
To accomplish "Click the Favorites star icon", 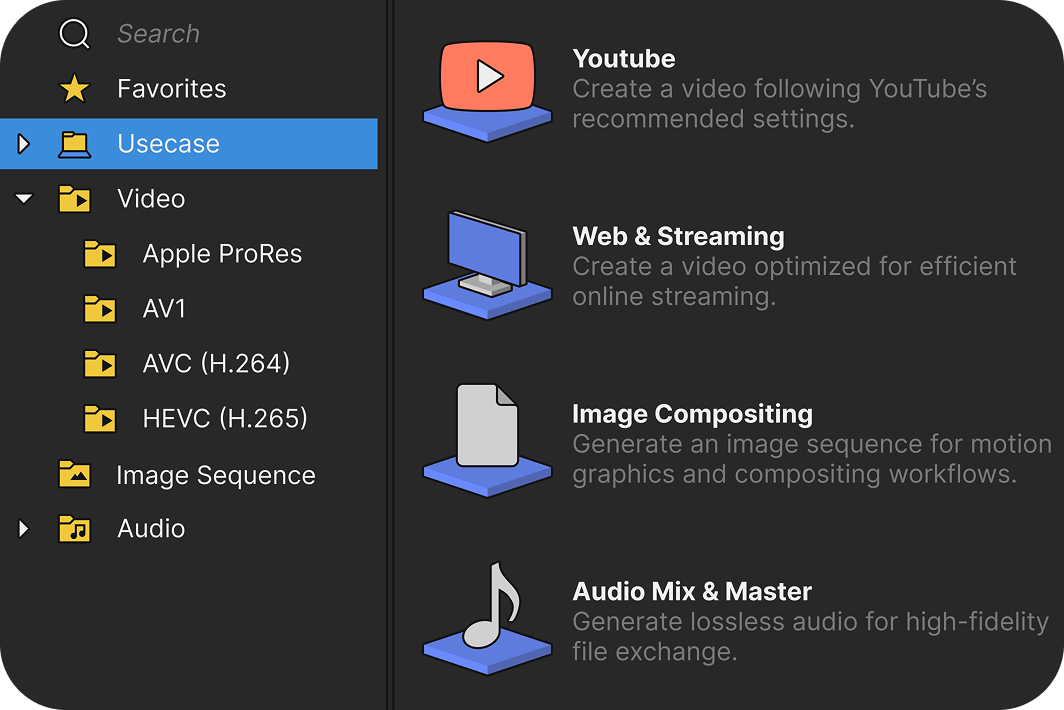I will tap(74, 88).
